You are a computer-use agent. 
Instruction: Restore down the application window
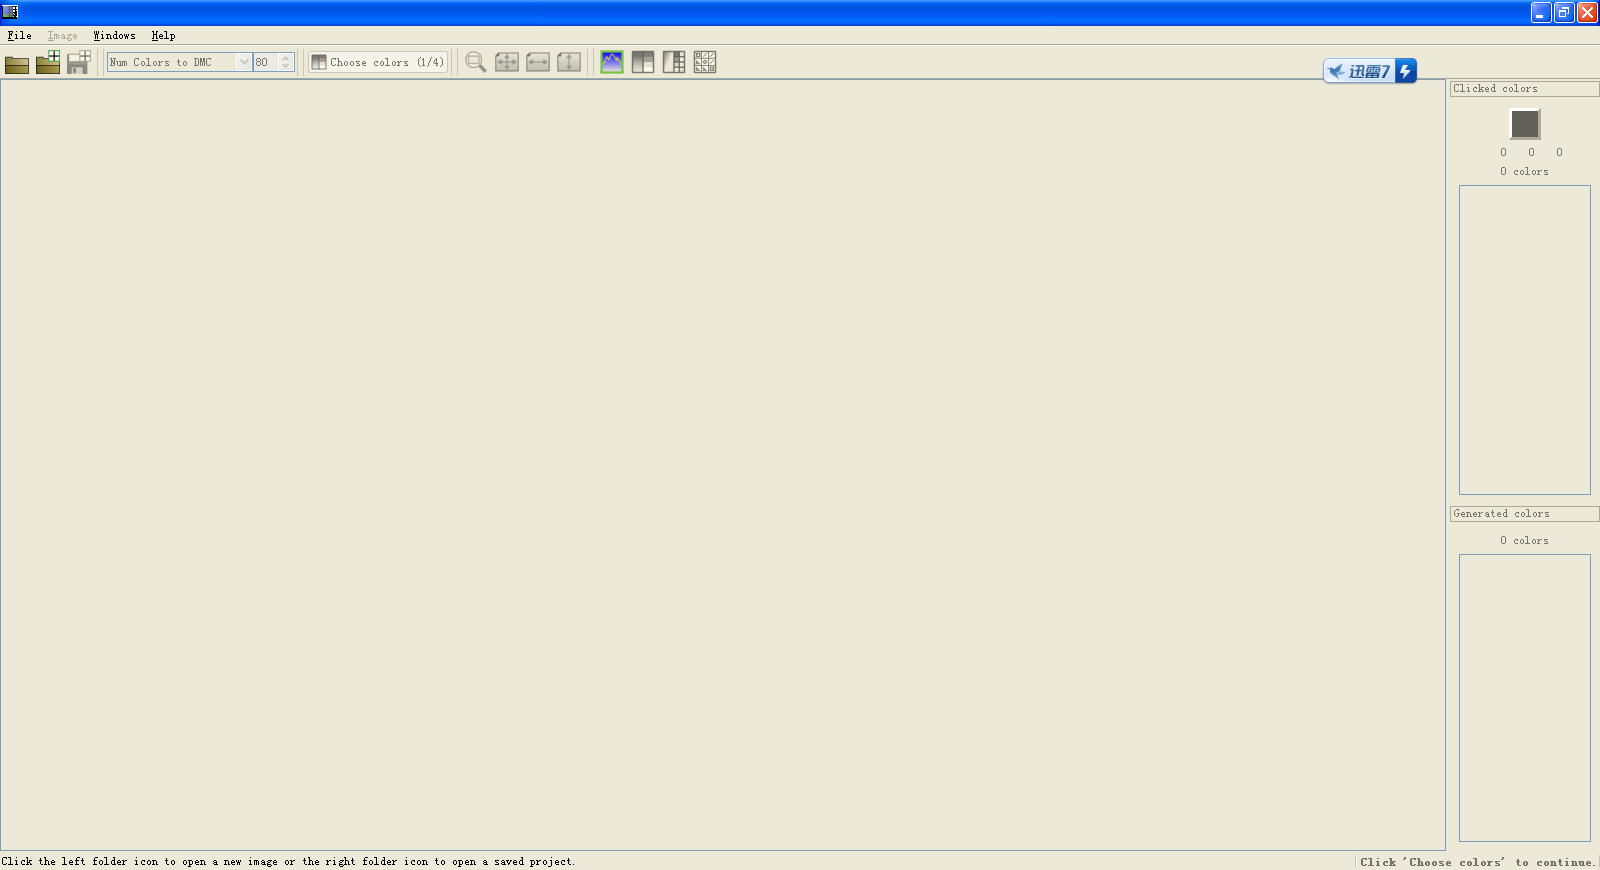(x=1564, y=12)
